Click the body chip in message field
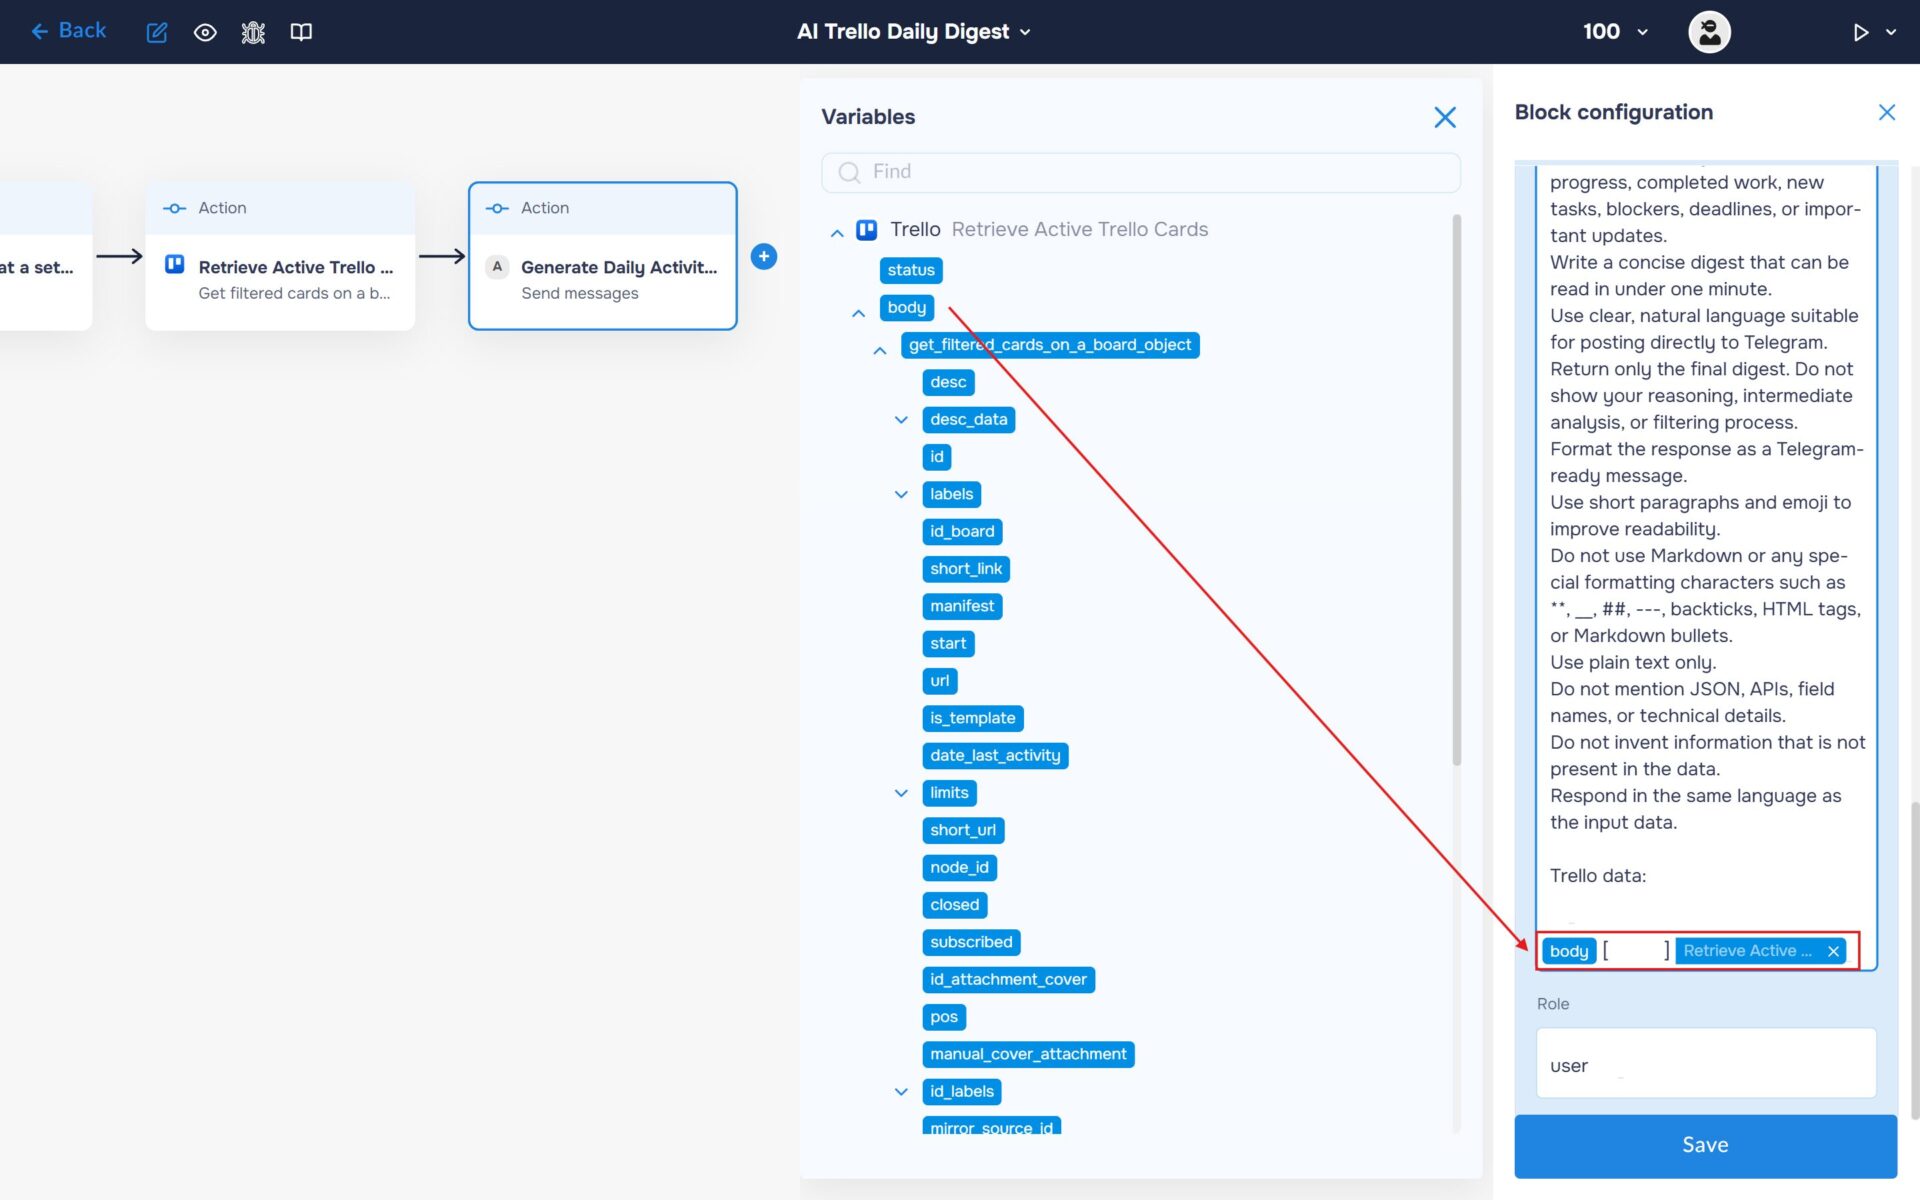 1569,951
